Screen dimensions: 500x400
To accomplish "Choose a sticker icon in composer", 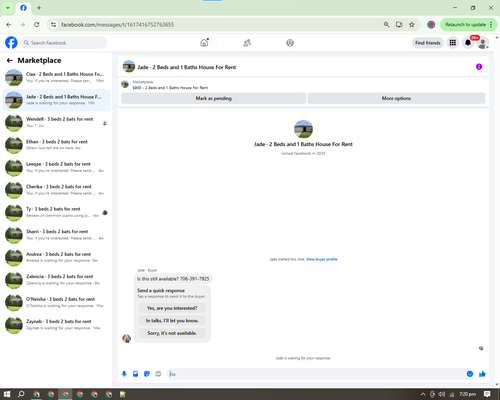I will coord(147,374).
